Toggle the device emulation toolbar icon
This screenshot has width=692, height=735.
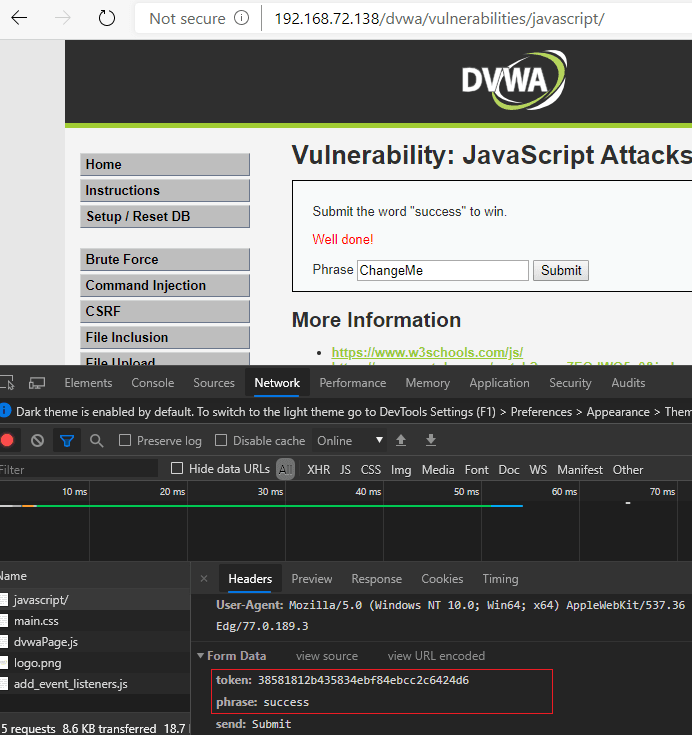coord(37,383)
